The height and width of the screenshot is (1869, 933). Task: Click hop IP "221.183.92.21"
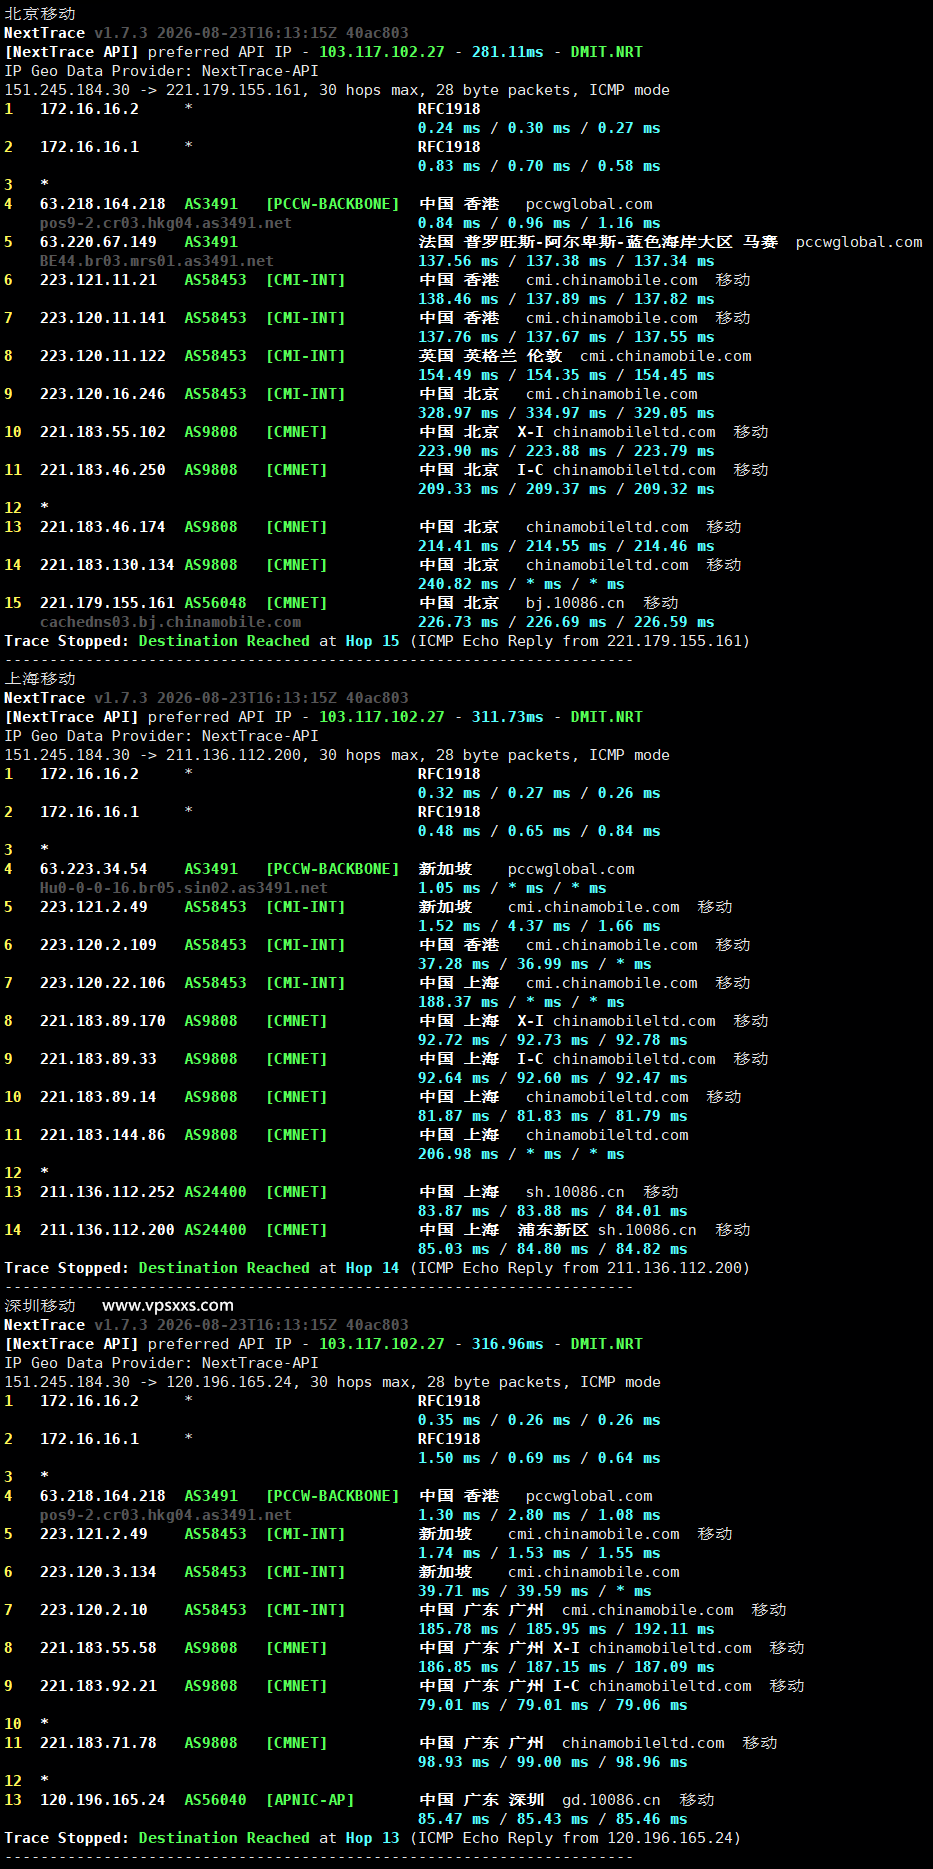click(x=98, y=1686)
